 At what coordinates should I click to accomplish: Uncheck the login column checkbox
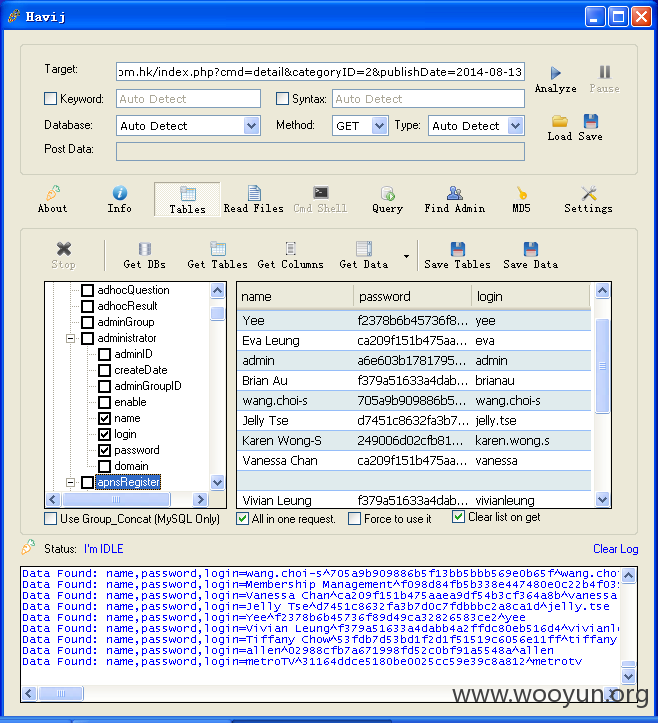(105, 434)
